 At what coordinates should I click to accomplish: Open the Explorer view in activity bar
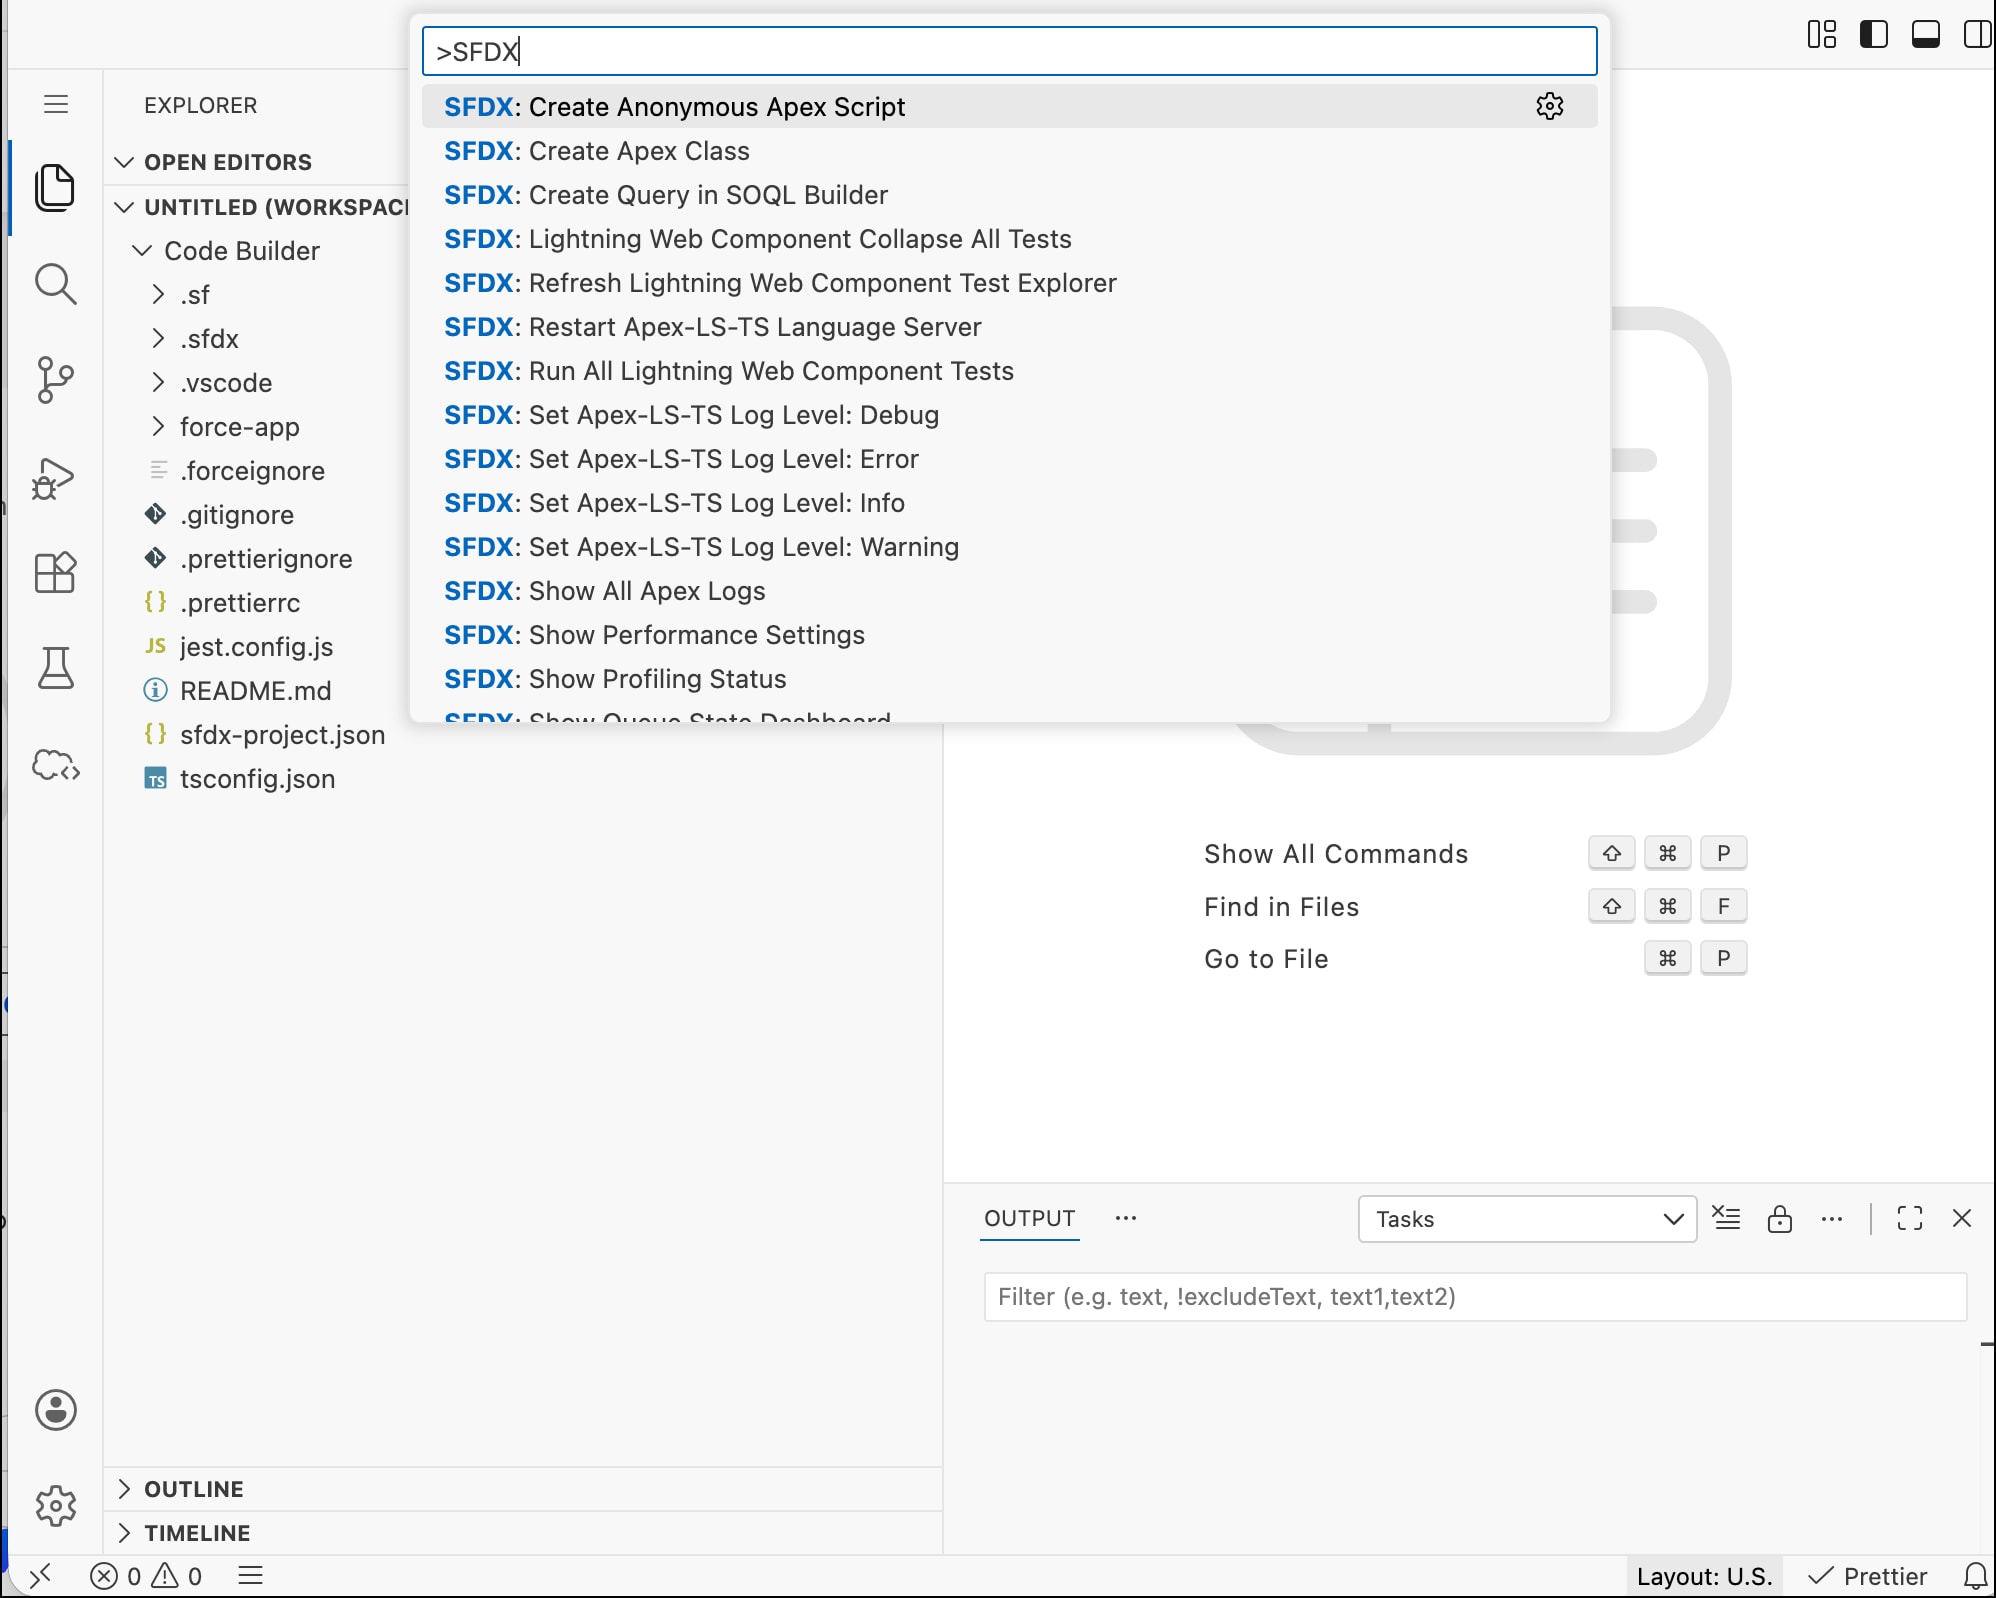point(55,187)
